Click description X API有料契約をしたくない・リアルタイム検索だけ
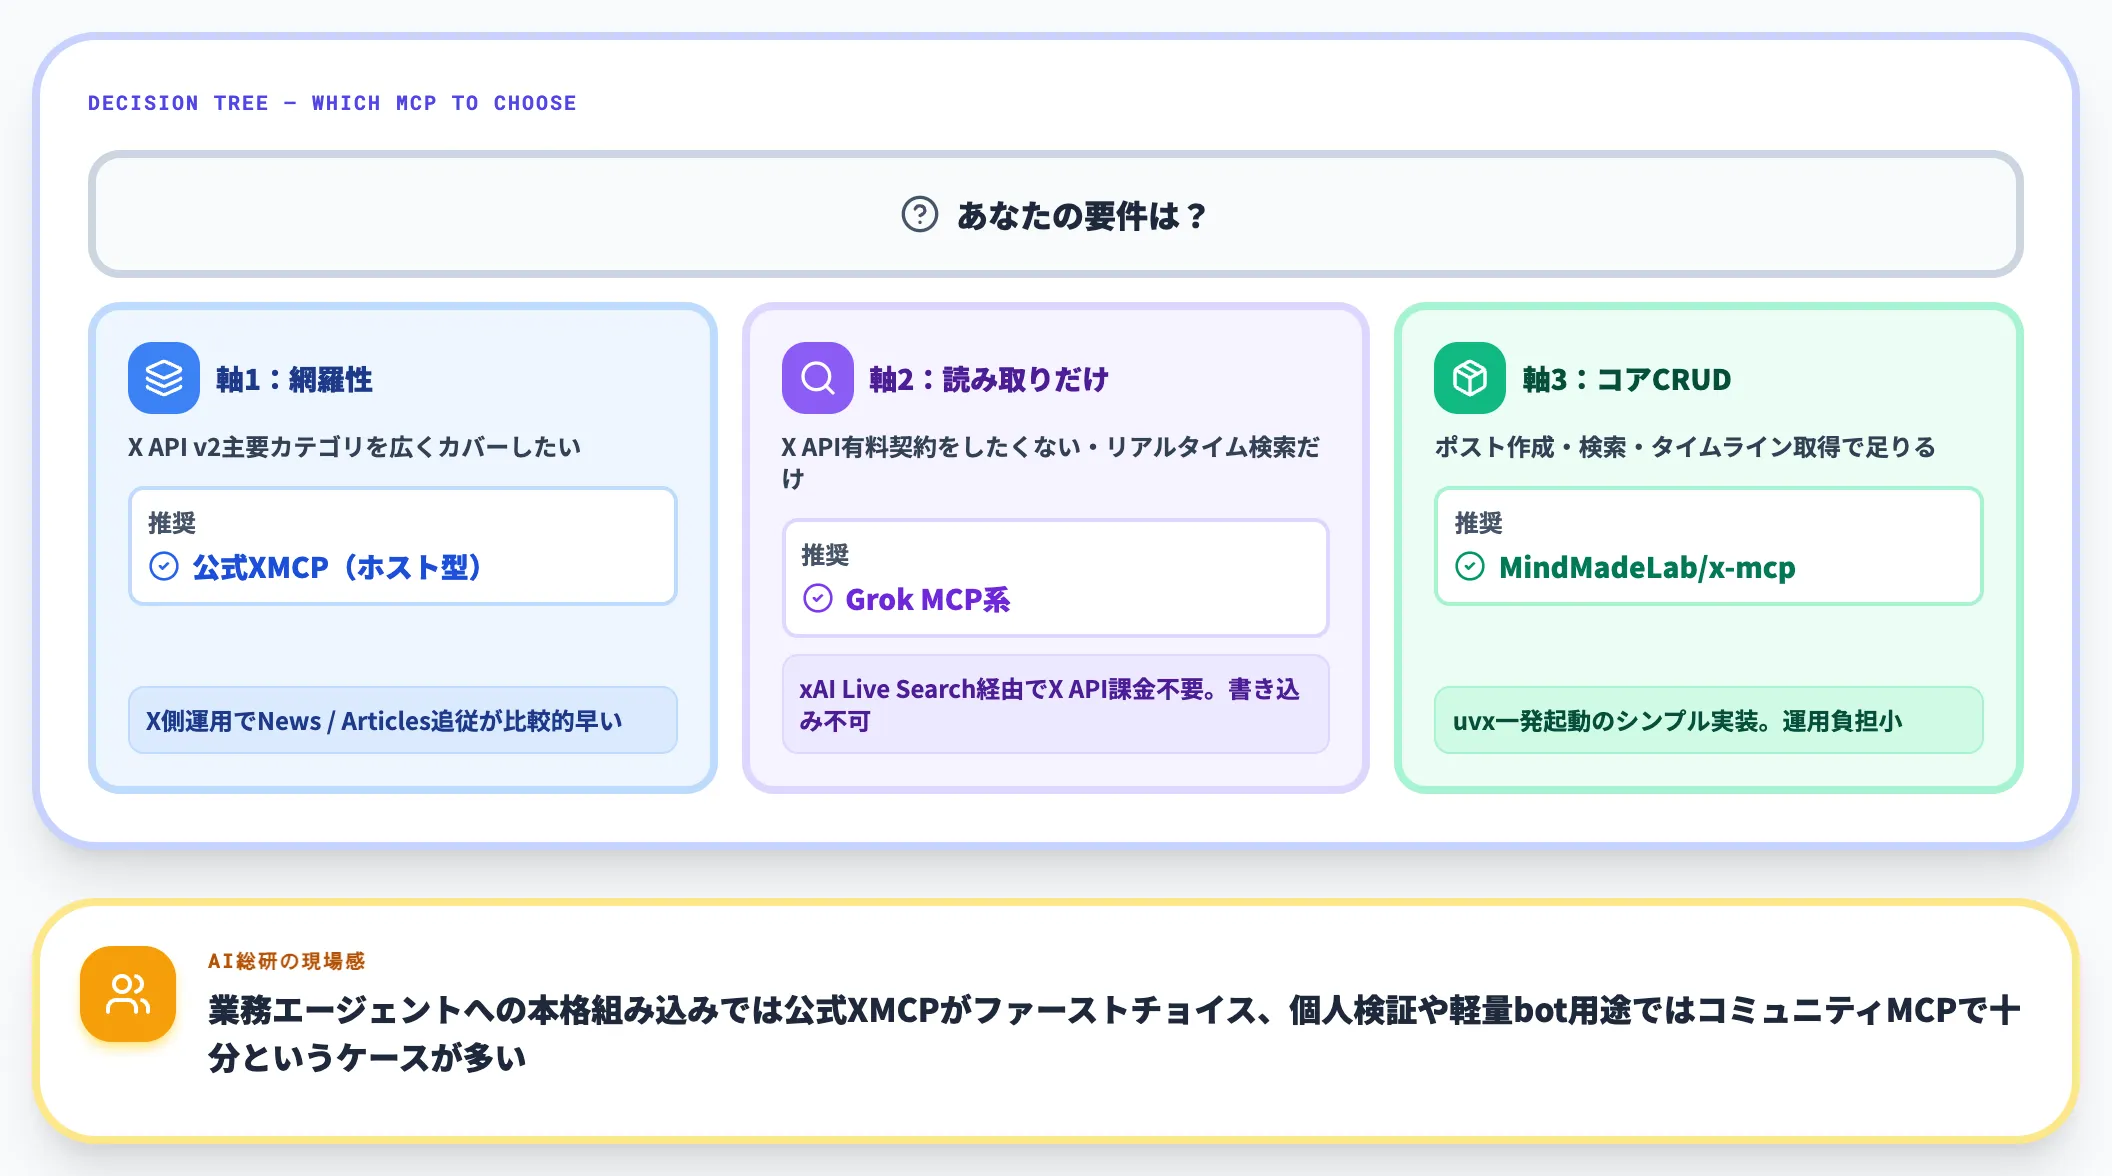This screenshot has width=2112, height=1176. (x=1051, y=463)
